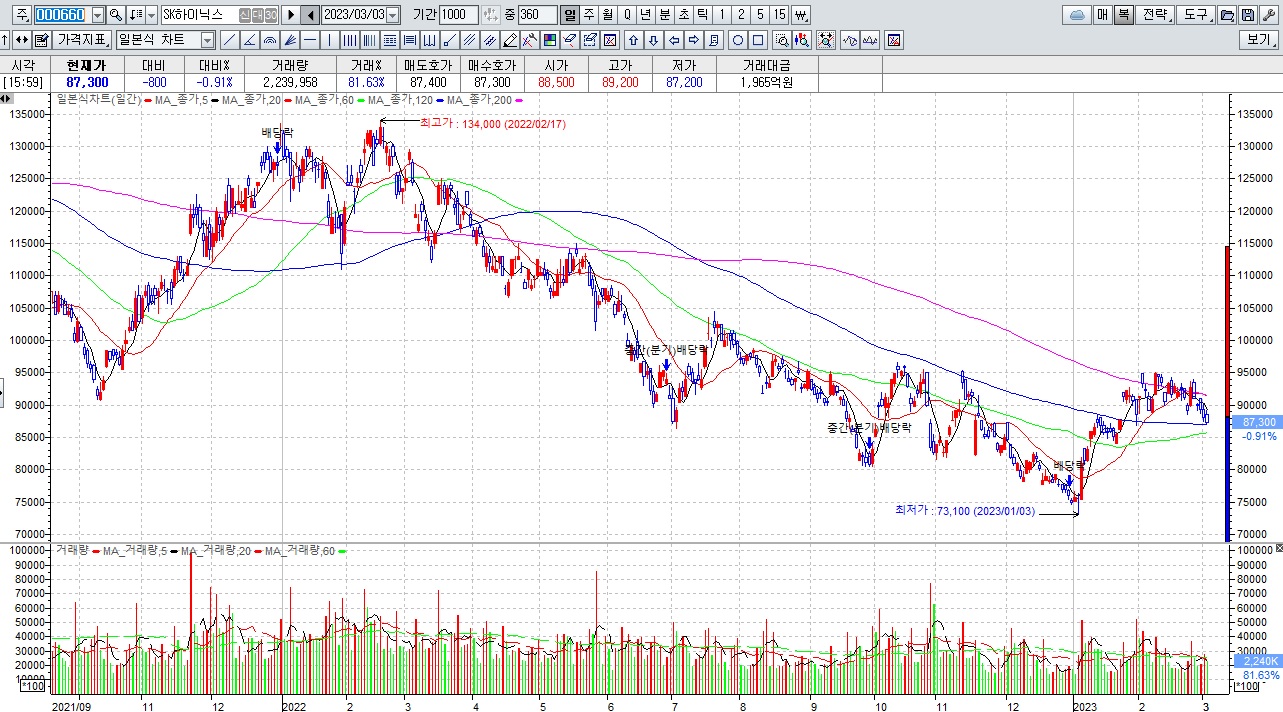Click the up arrow marker icon
This screenshot has height=712, width=1283.
(x=633, y=40)
